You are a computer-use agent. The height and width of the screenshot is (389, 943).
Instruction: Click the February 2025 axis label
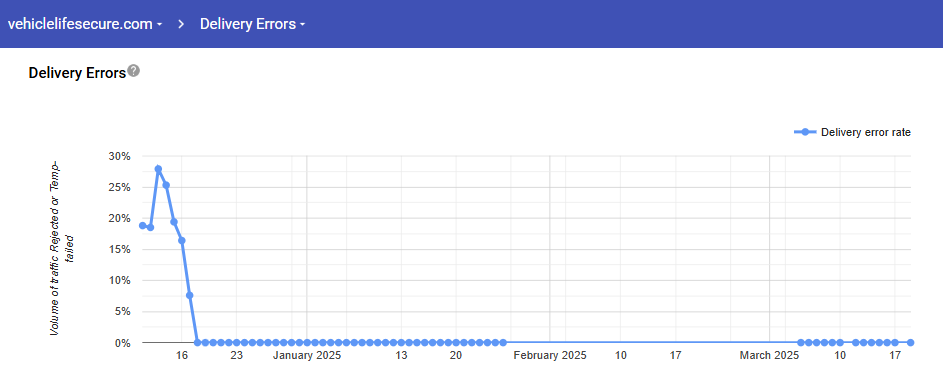(x=550, y=355)
